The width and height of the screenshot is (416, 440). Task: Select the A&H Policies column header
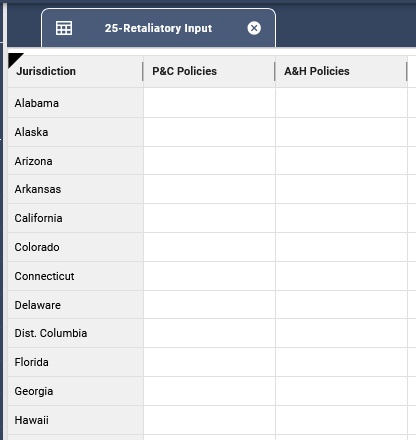(x=341, y=71)
